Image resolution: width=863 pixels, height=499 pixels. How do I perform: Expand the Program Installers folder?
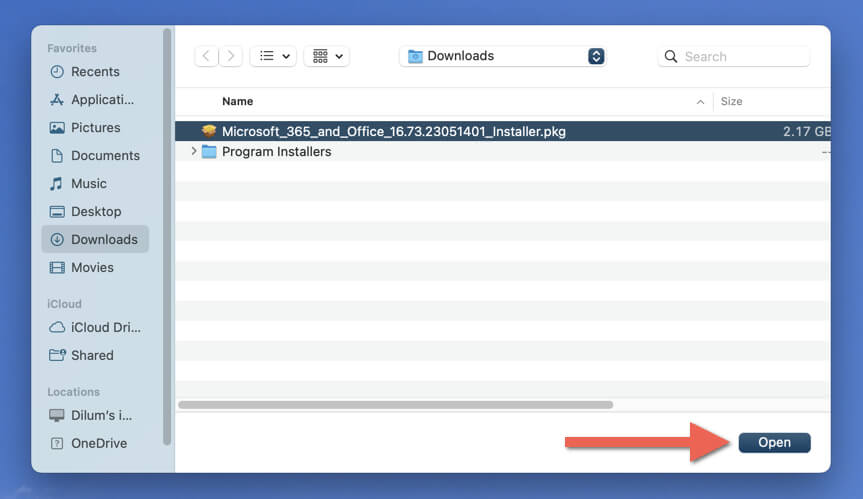(193, 151)
